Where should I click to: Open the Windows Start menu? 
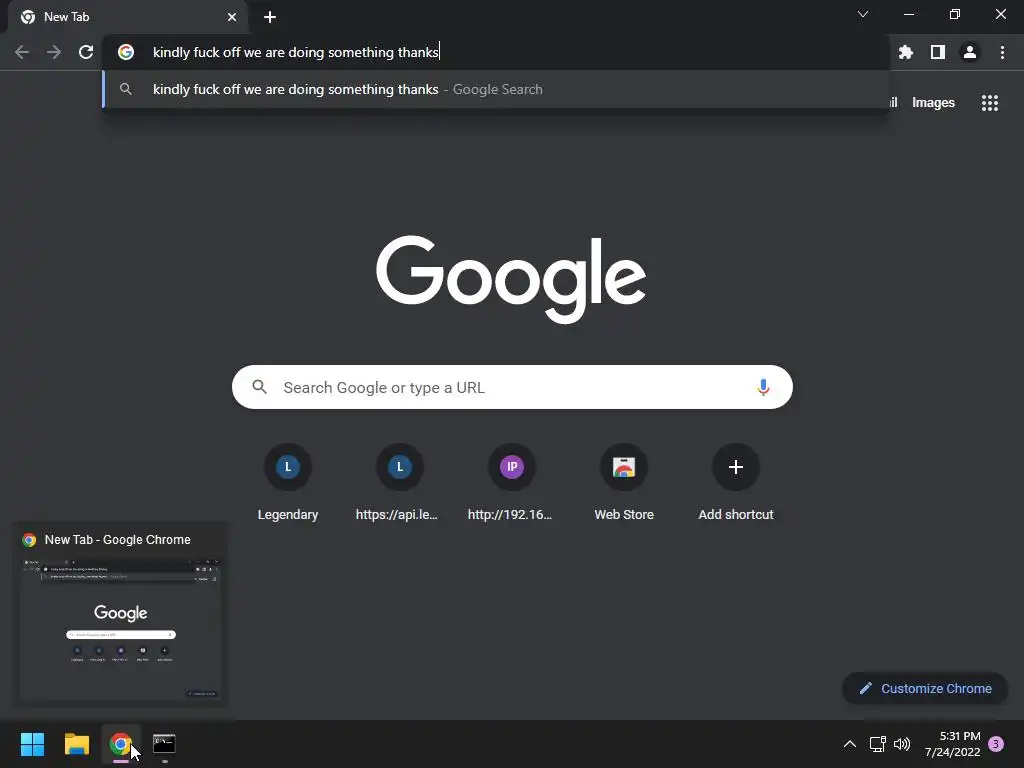point(33,744)
